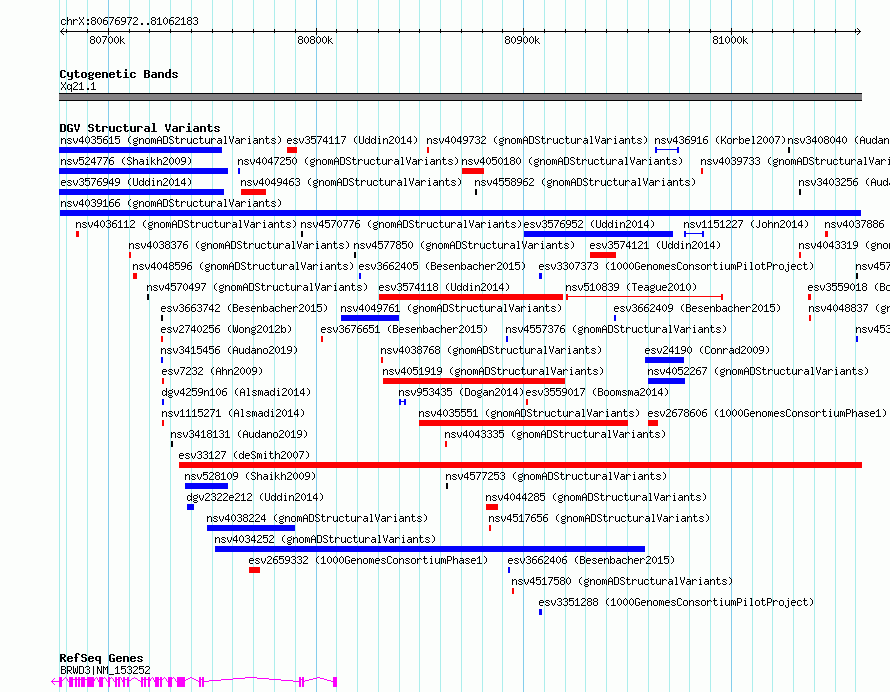This screenshot has width=890, height=692.
Task: Open the nsv4039166 variant label
Action: (171, 203)
